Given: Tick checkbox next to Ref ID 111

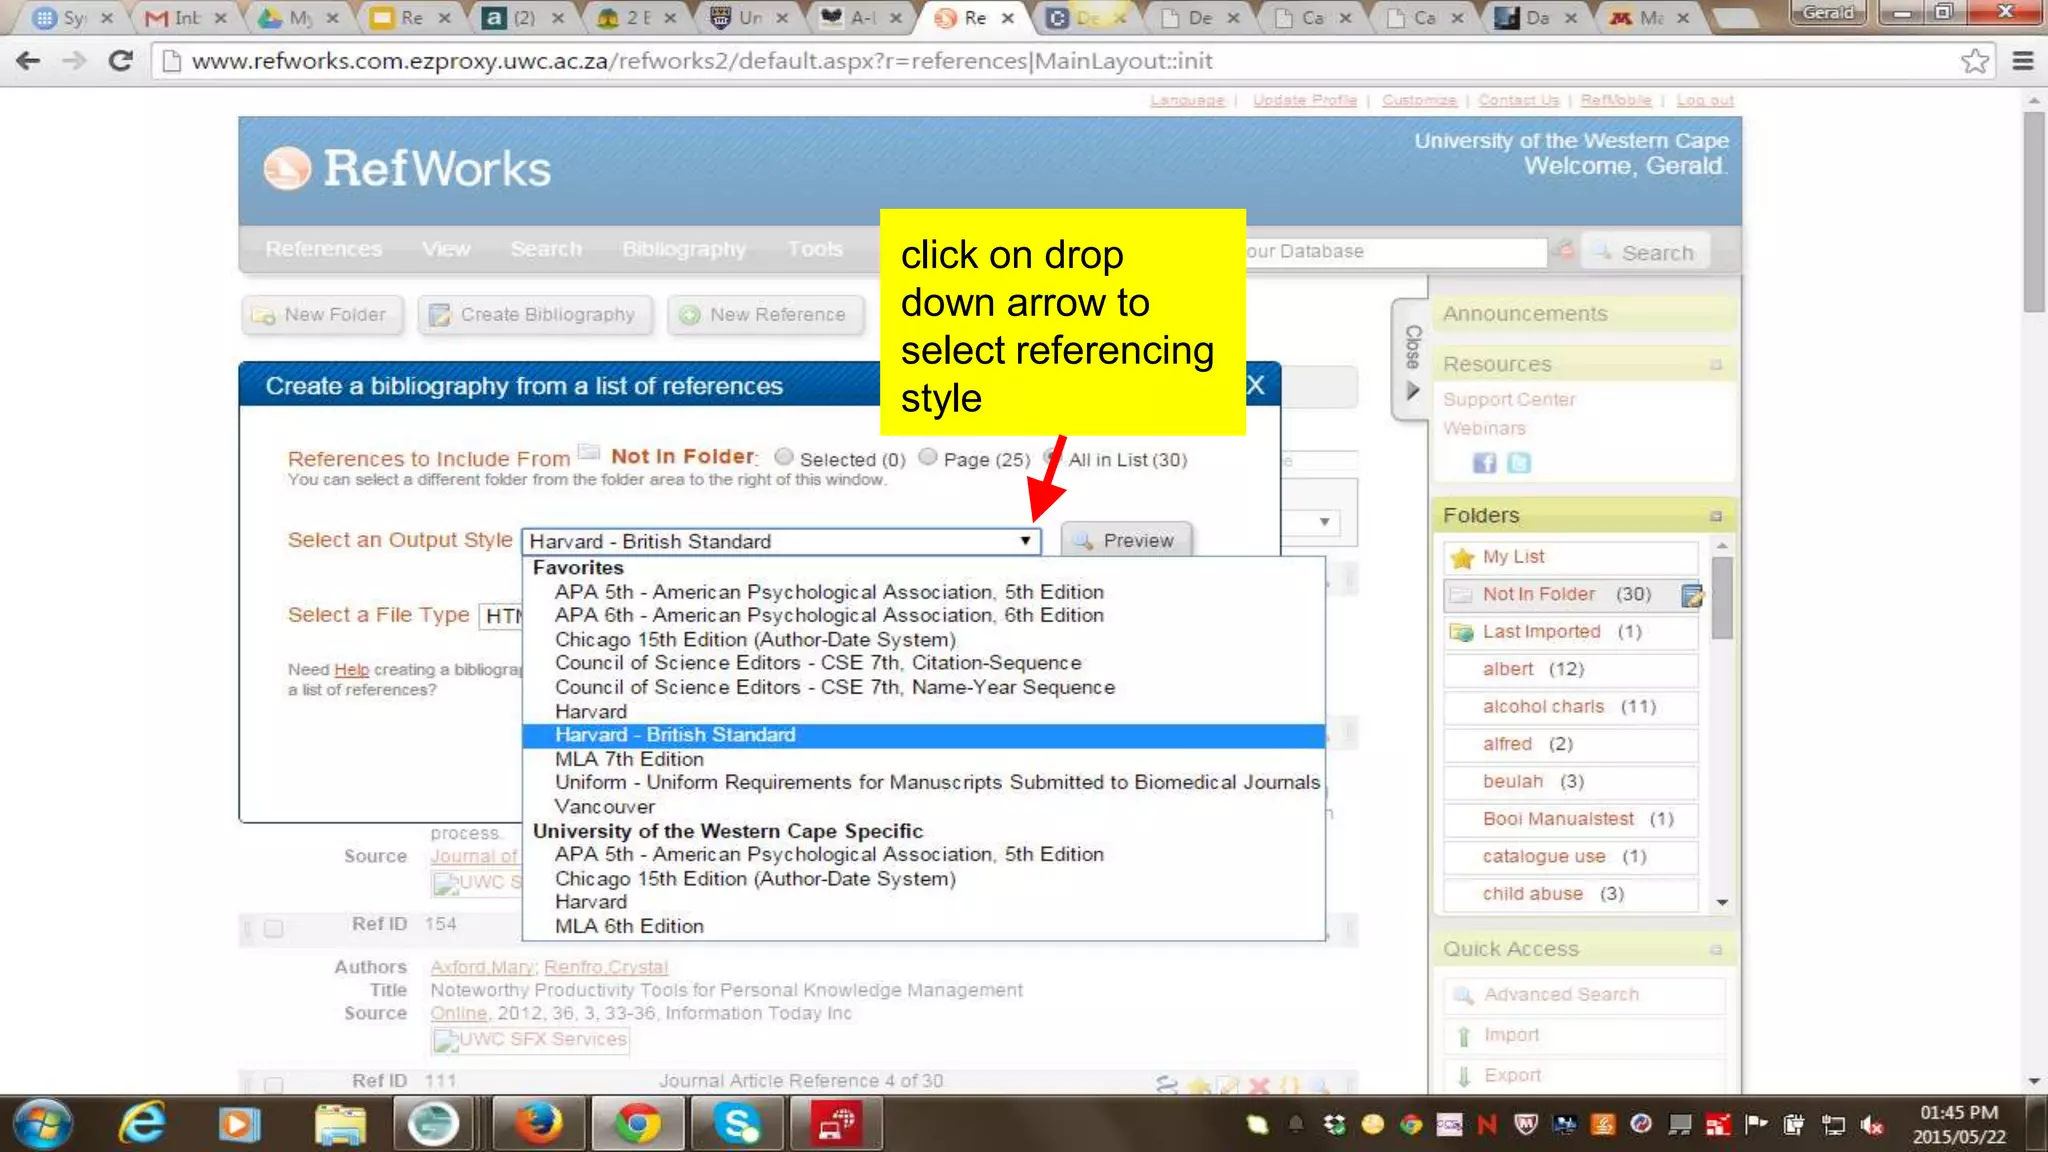Looking at the screenshot, I should click(273, 1085).
